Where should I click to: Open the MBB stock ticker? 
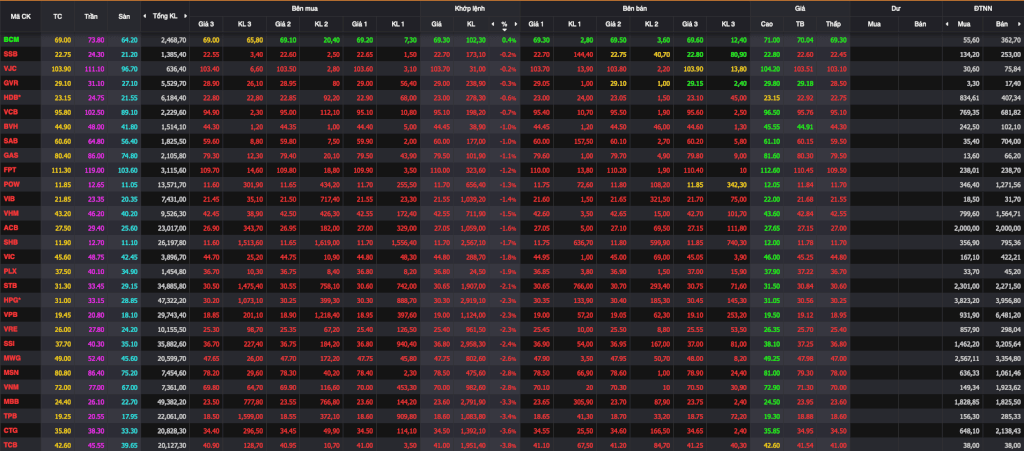(11, 400)
